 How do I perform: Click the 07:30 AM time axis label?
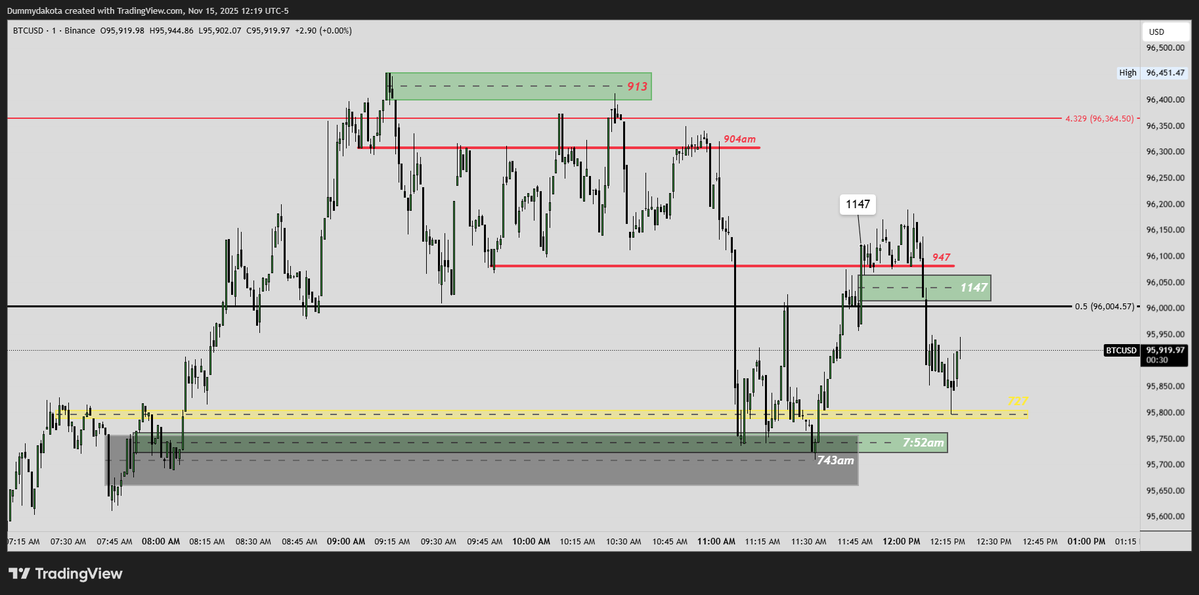coord(69,541)
